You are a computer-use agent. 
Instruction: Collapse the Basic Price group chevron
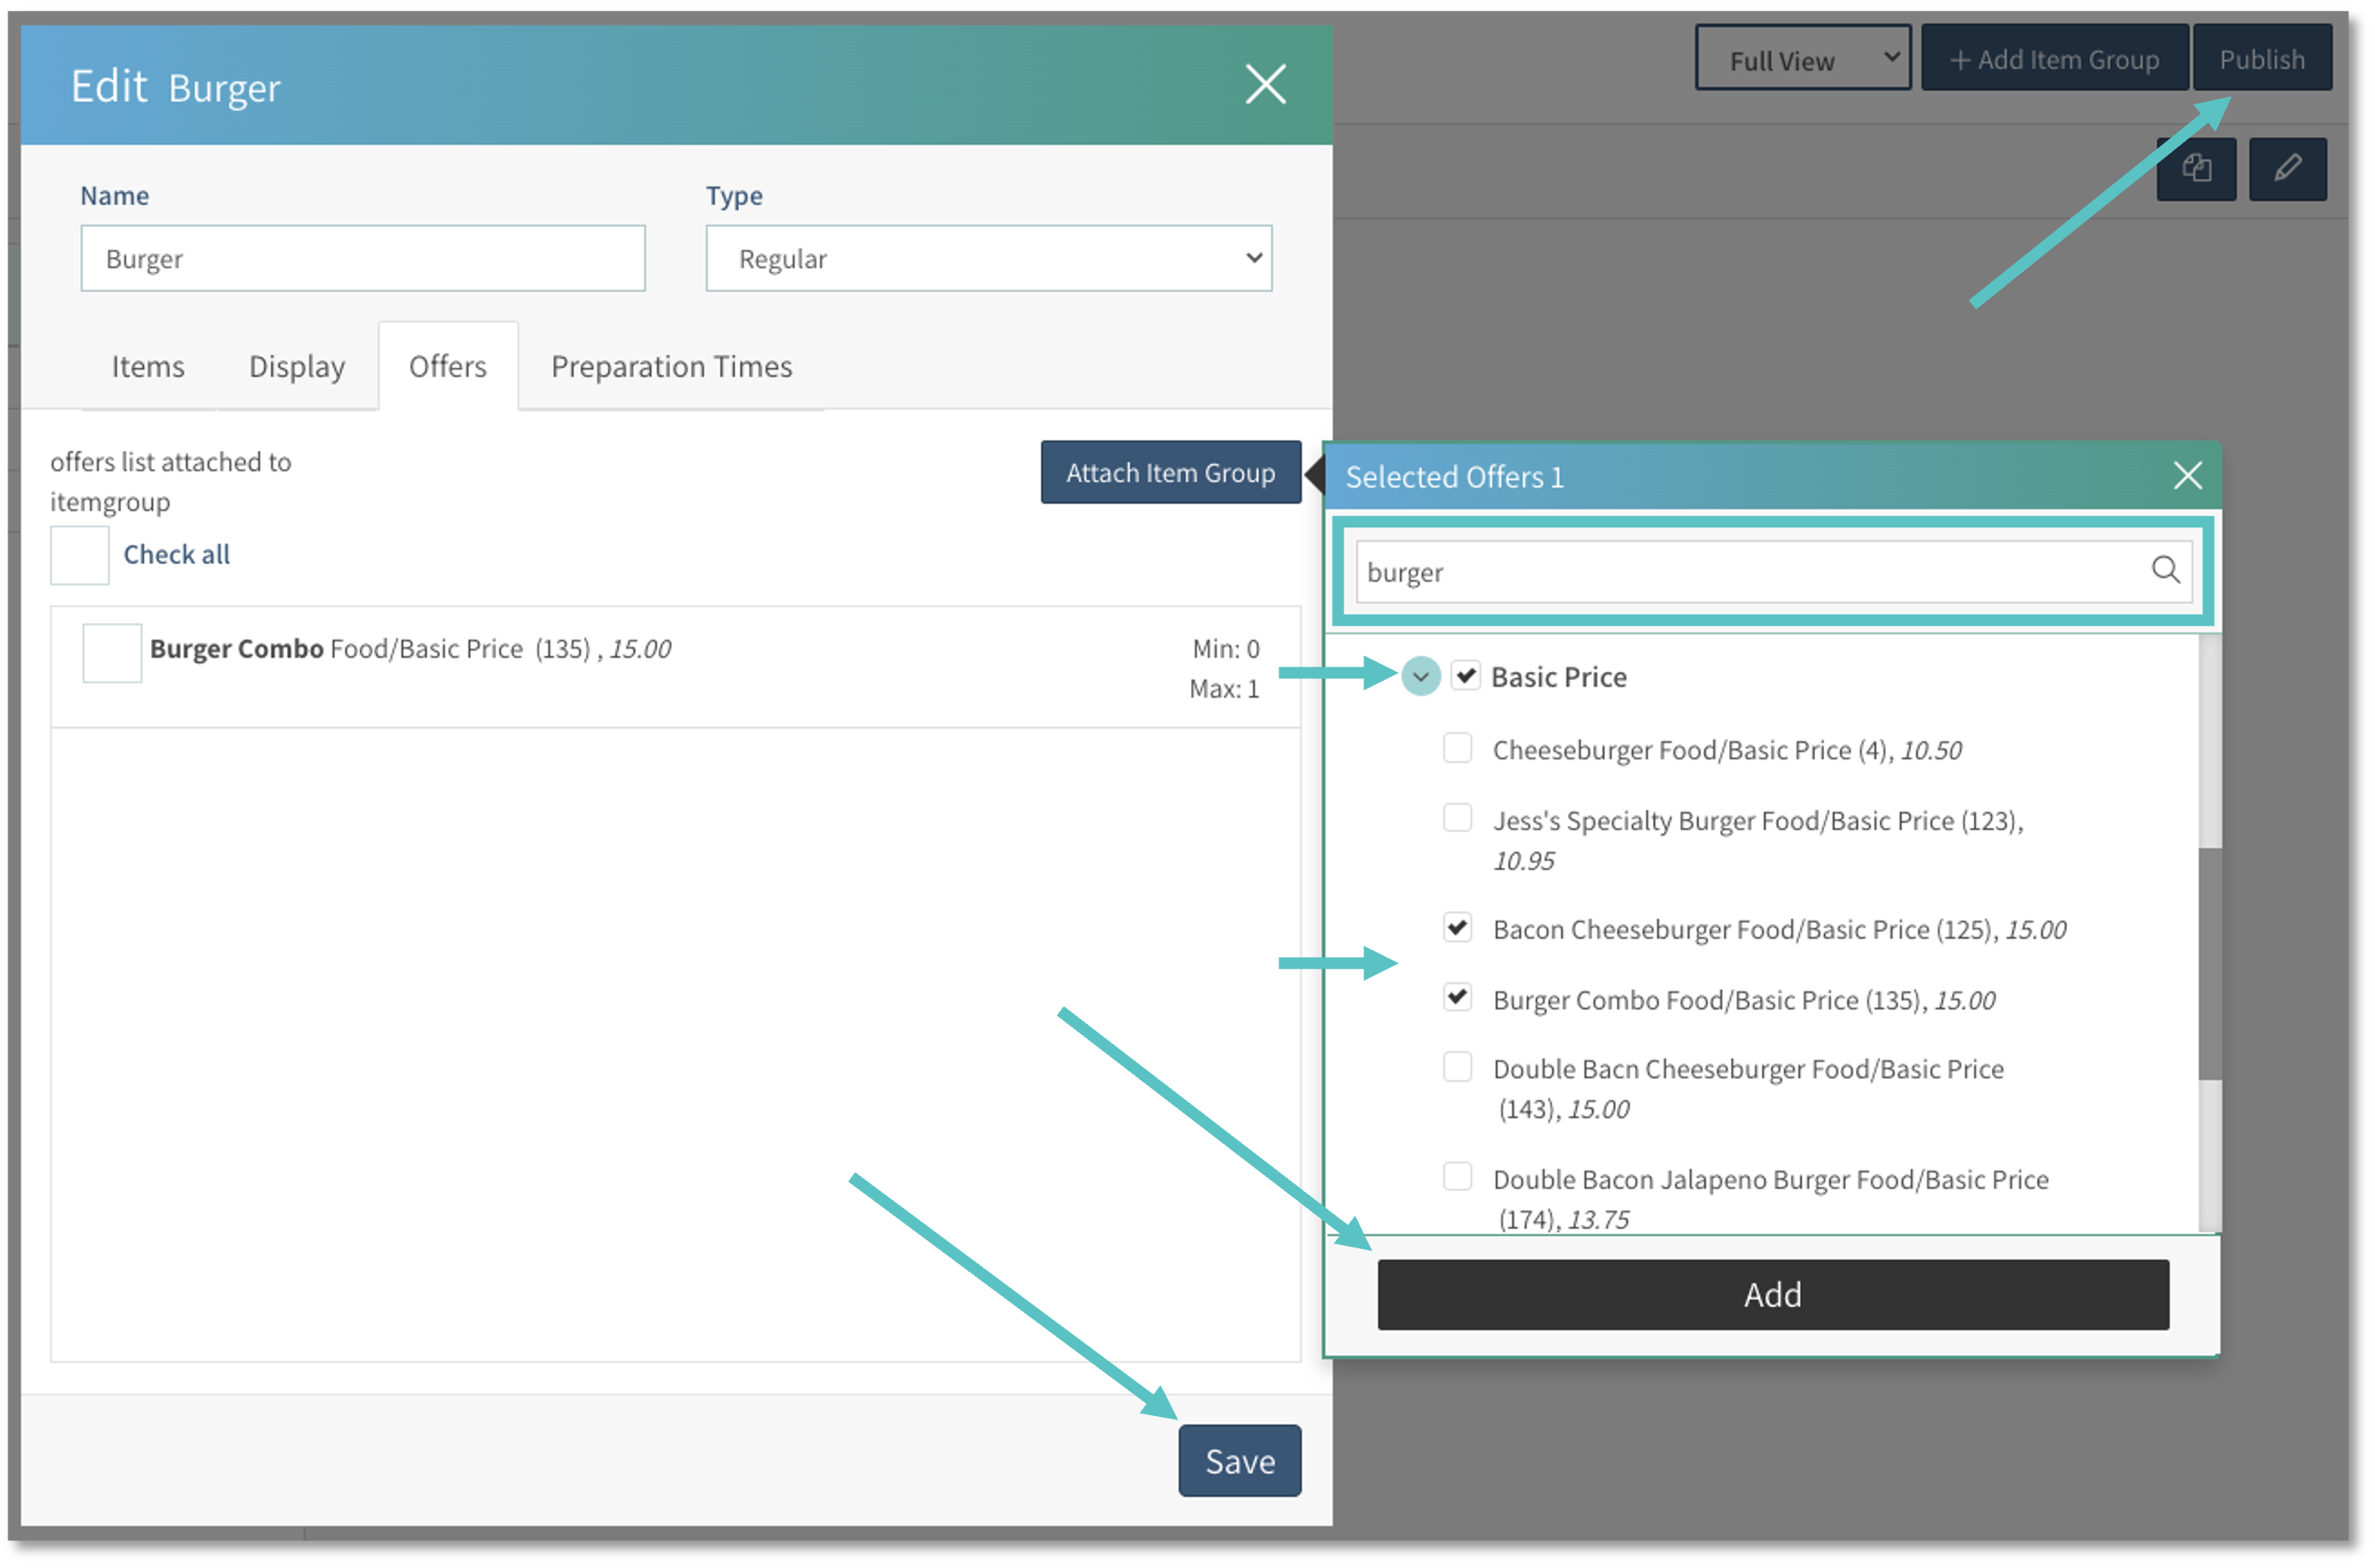(1420, 677)
